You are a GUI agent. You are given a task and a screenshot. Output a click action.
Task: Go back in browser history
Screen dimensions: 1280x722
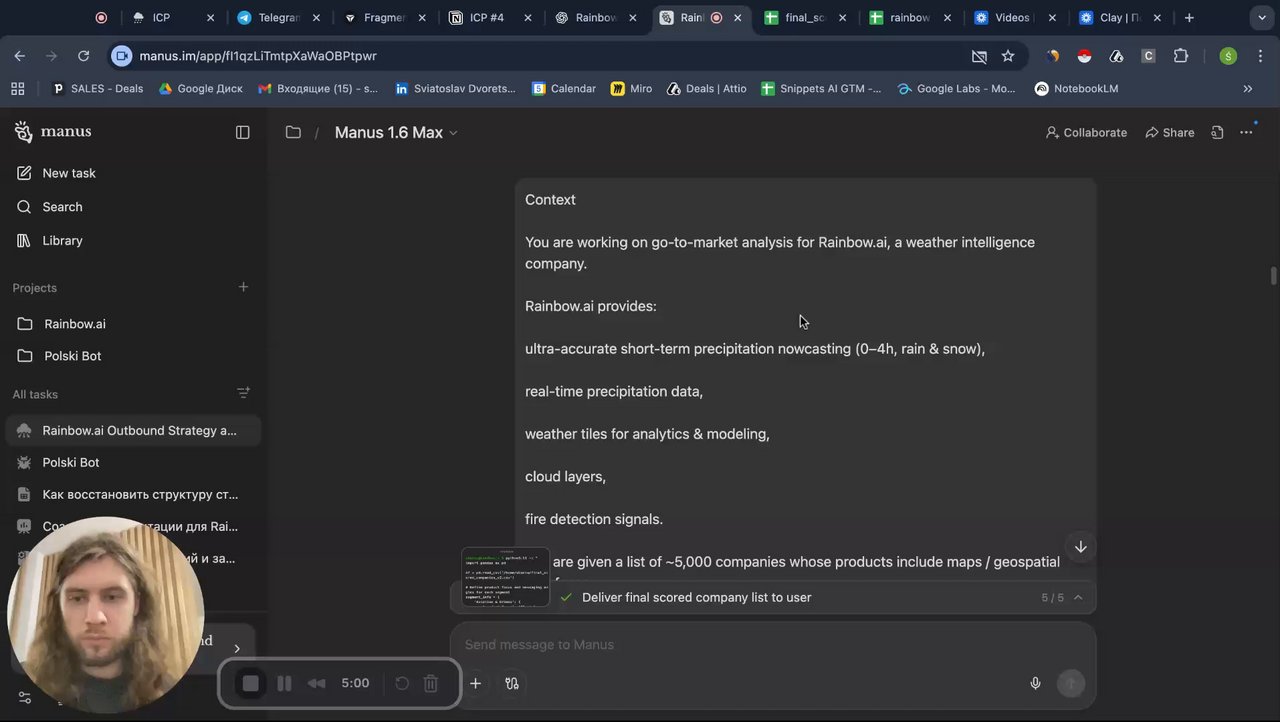point(20,56)
